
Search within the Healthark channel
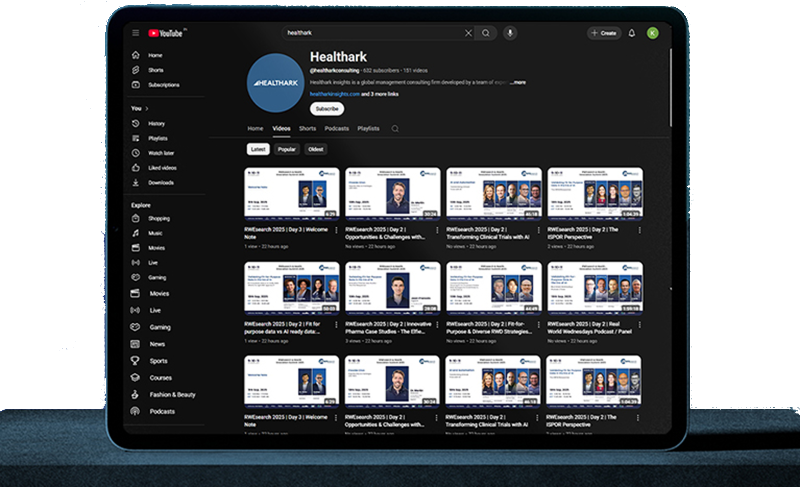click(395, 129)
